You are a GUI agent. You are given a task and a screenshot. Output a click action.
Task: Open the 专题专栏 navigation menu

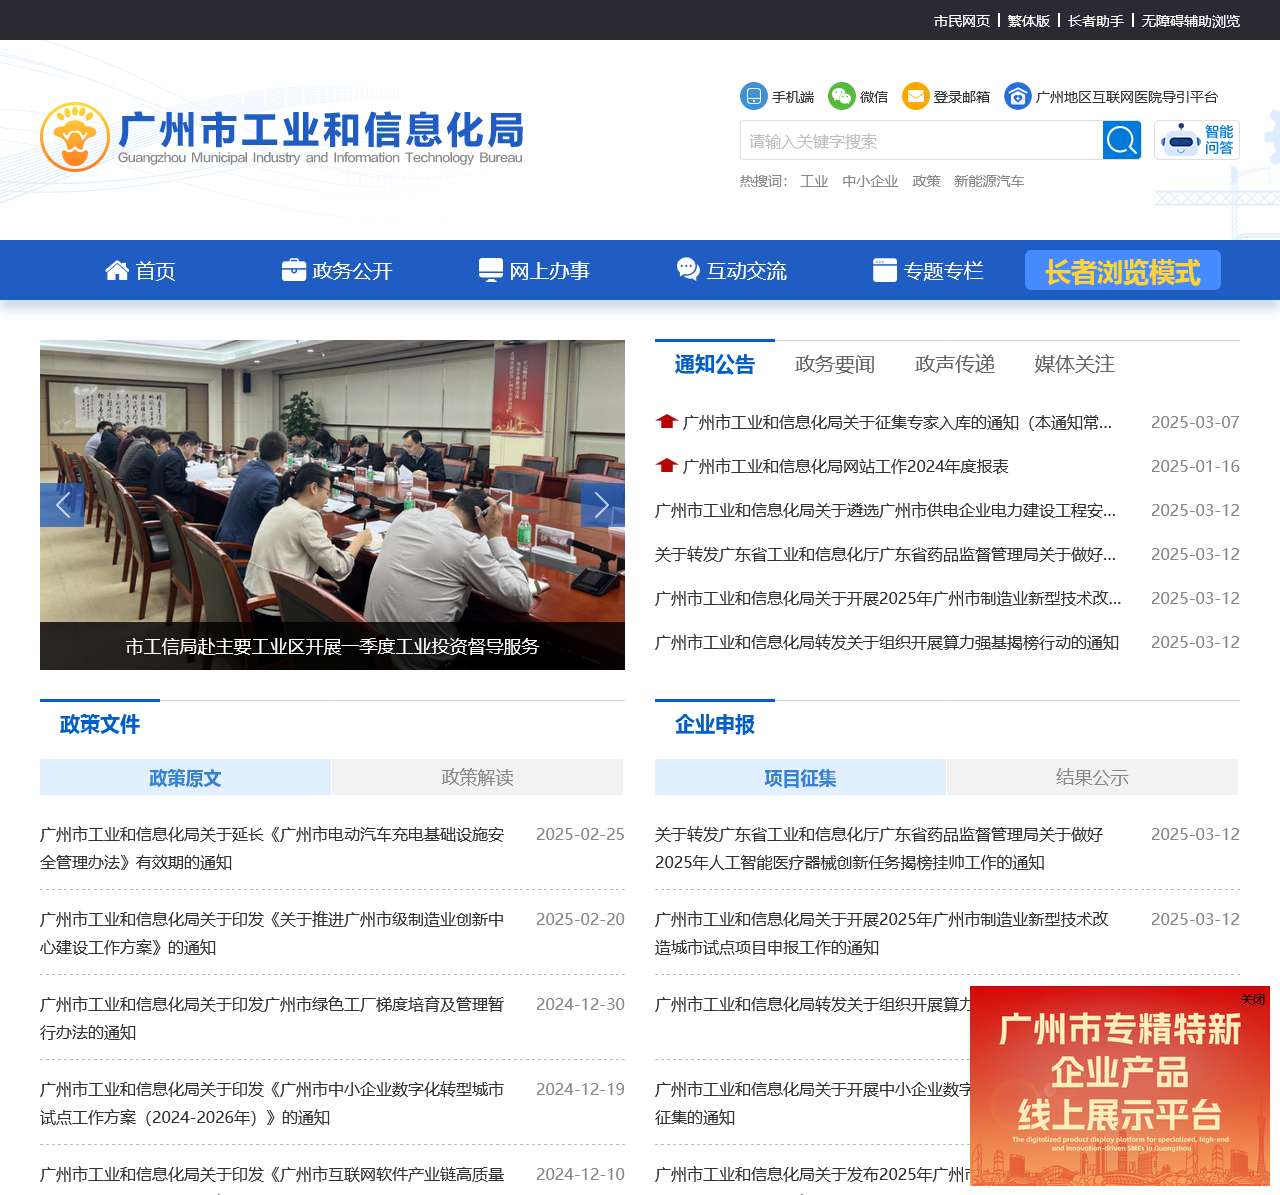pos(928,270)
